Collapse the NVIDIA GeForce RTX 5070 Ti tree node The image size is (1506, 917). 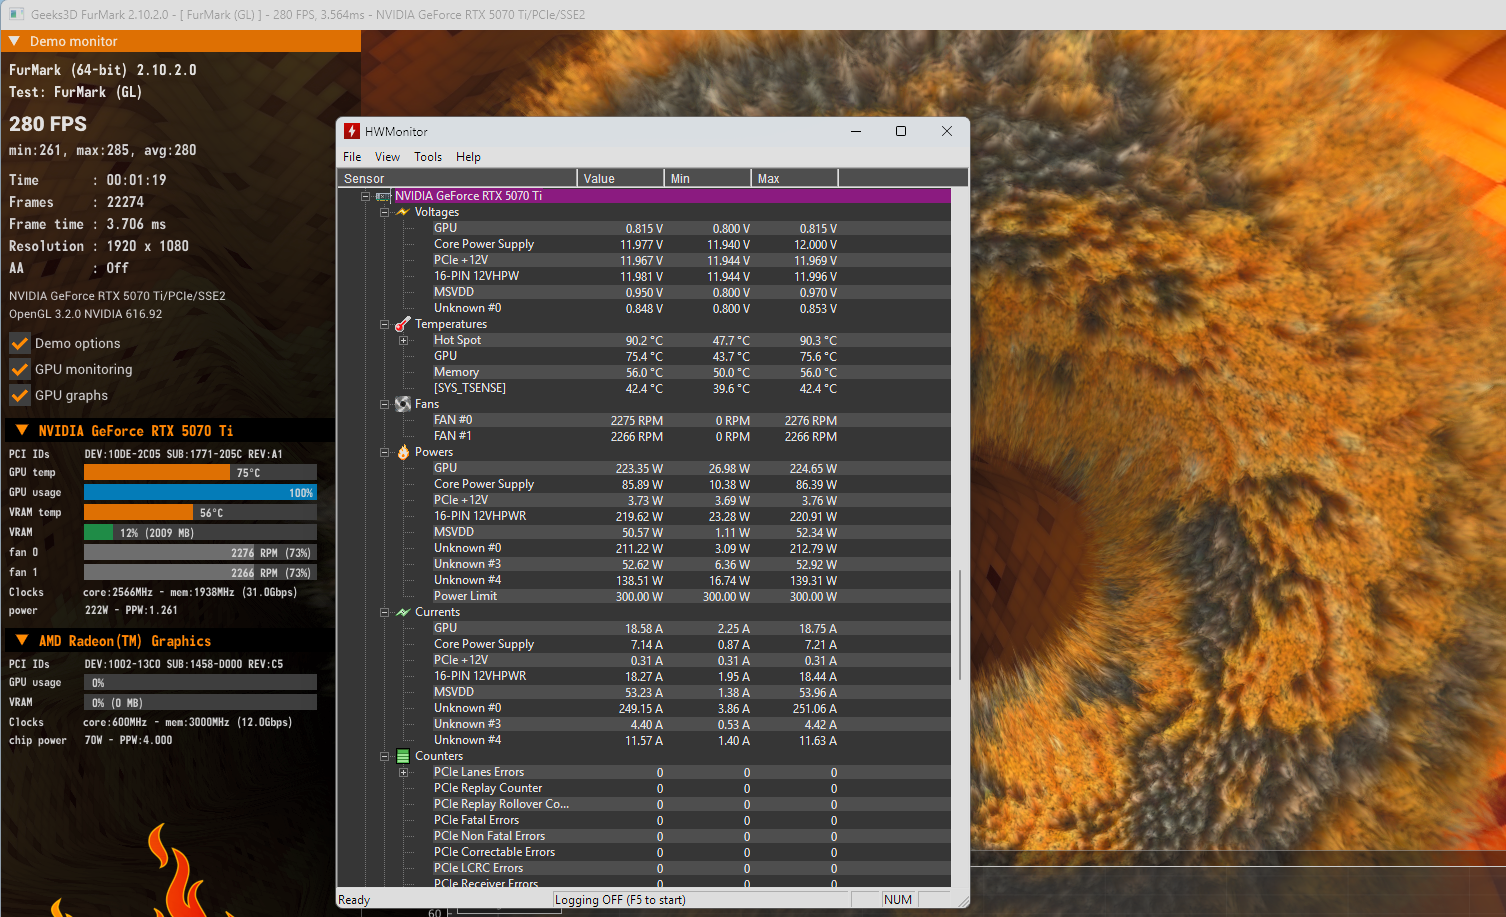point(365,196)
